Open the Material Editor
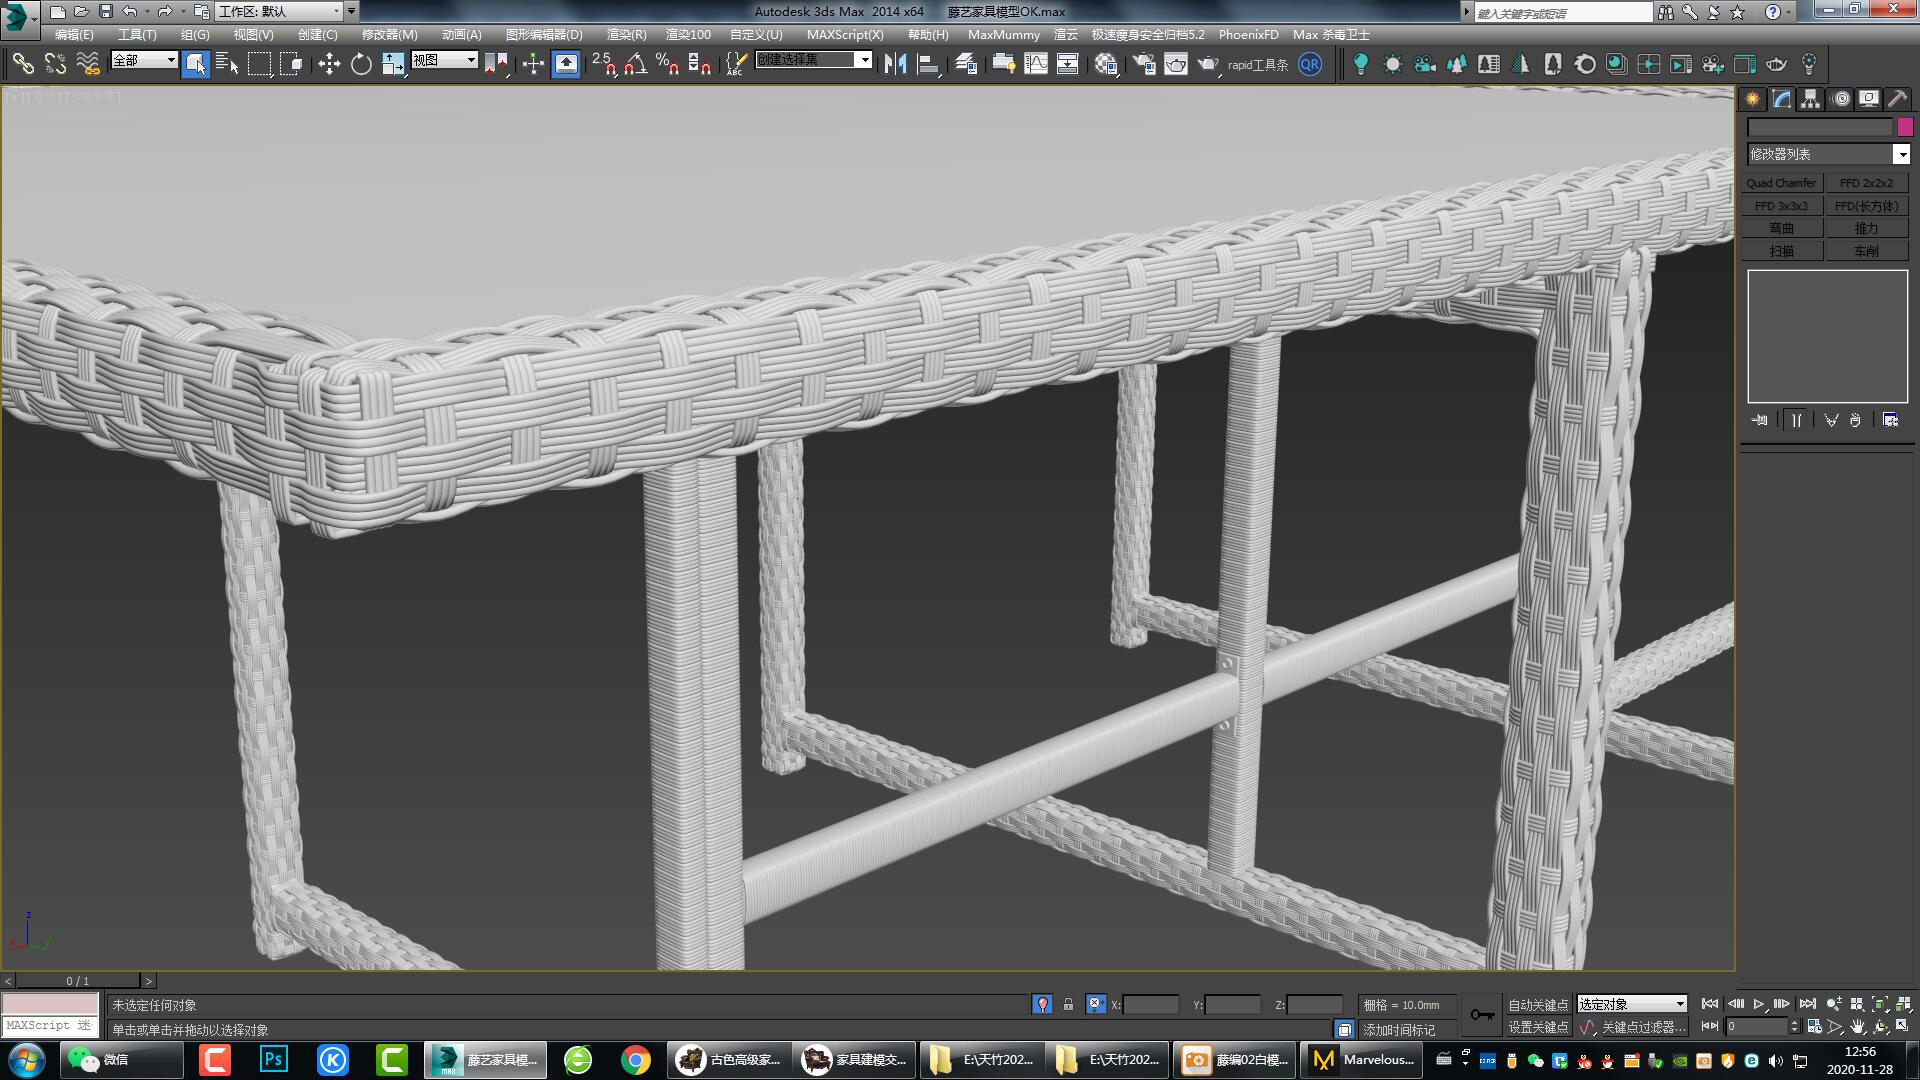Image resolution: width=1920 pixels, height=1080 pixels. [1106, 63]
